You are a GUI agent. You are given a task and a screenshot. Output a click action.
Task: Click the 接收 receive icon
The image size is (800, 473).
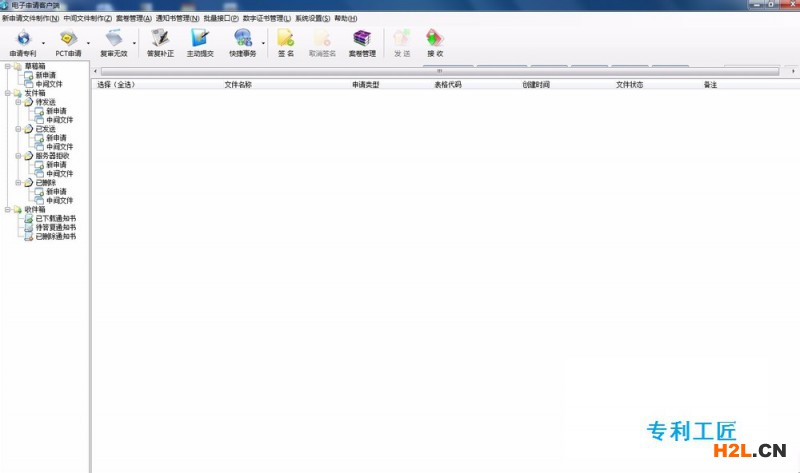tap(435, 38)
